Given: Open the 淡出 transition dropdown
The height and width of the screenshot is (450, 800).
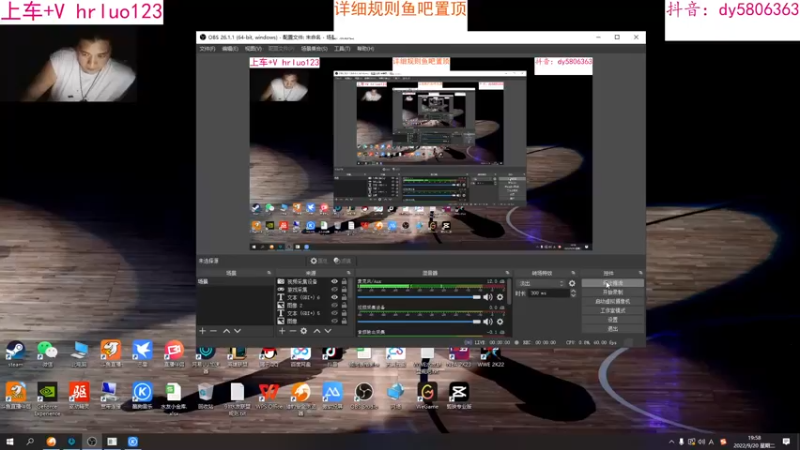Looking at the screenshot, I should 541,284.
